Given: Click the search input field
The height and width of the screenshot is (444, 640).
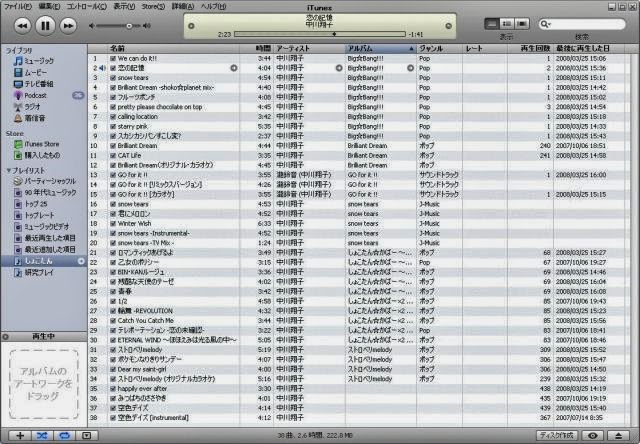Looking at the screenshot, I should click(582, 24).
